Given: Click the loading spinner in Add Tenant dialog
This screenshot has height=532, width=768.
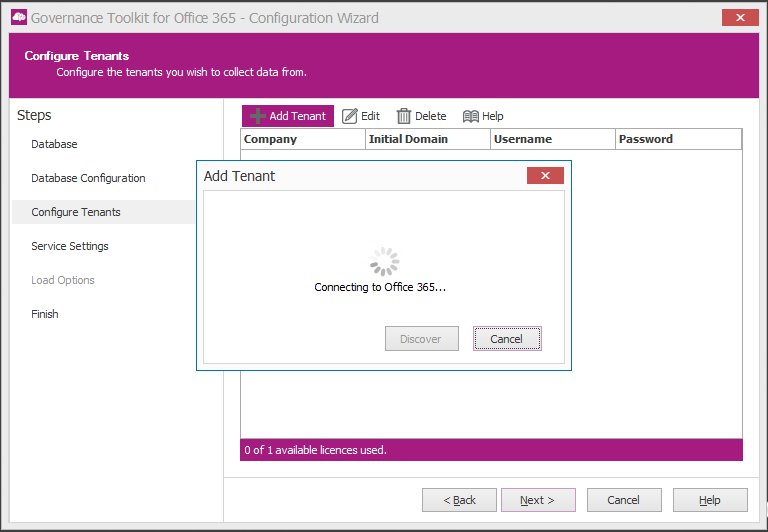Looking at the screenshot, I should pyautogui.click(x=384, y=262).
